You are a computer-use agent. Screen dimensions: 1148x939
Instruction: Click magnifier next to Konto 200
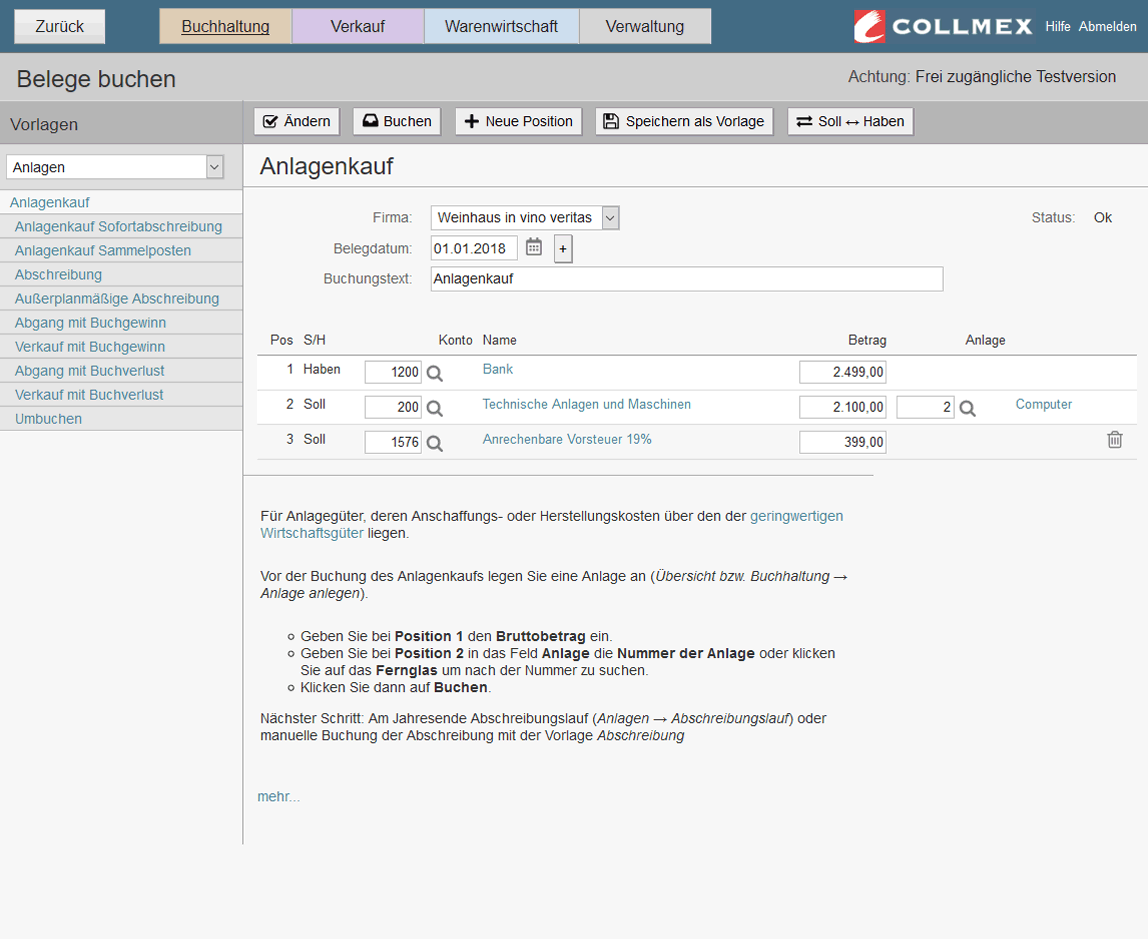coord(435,408)
